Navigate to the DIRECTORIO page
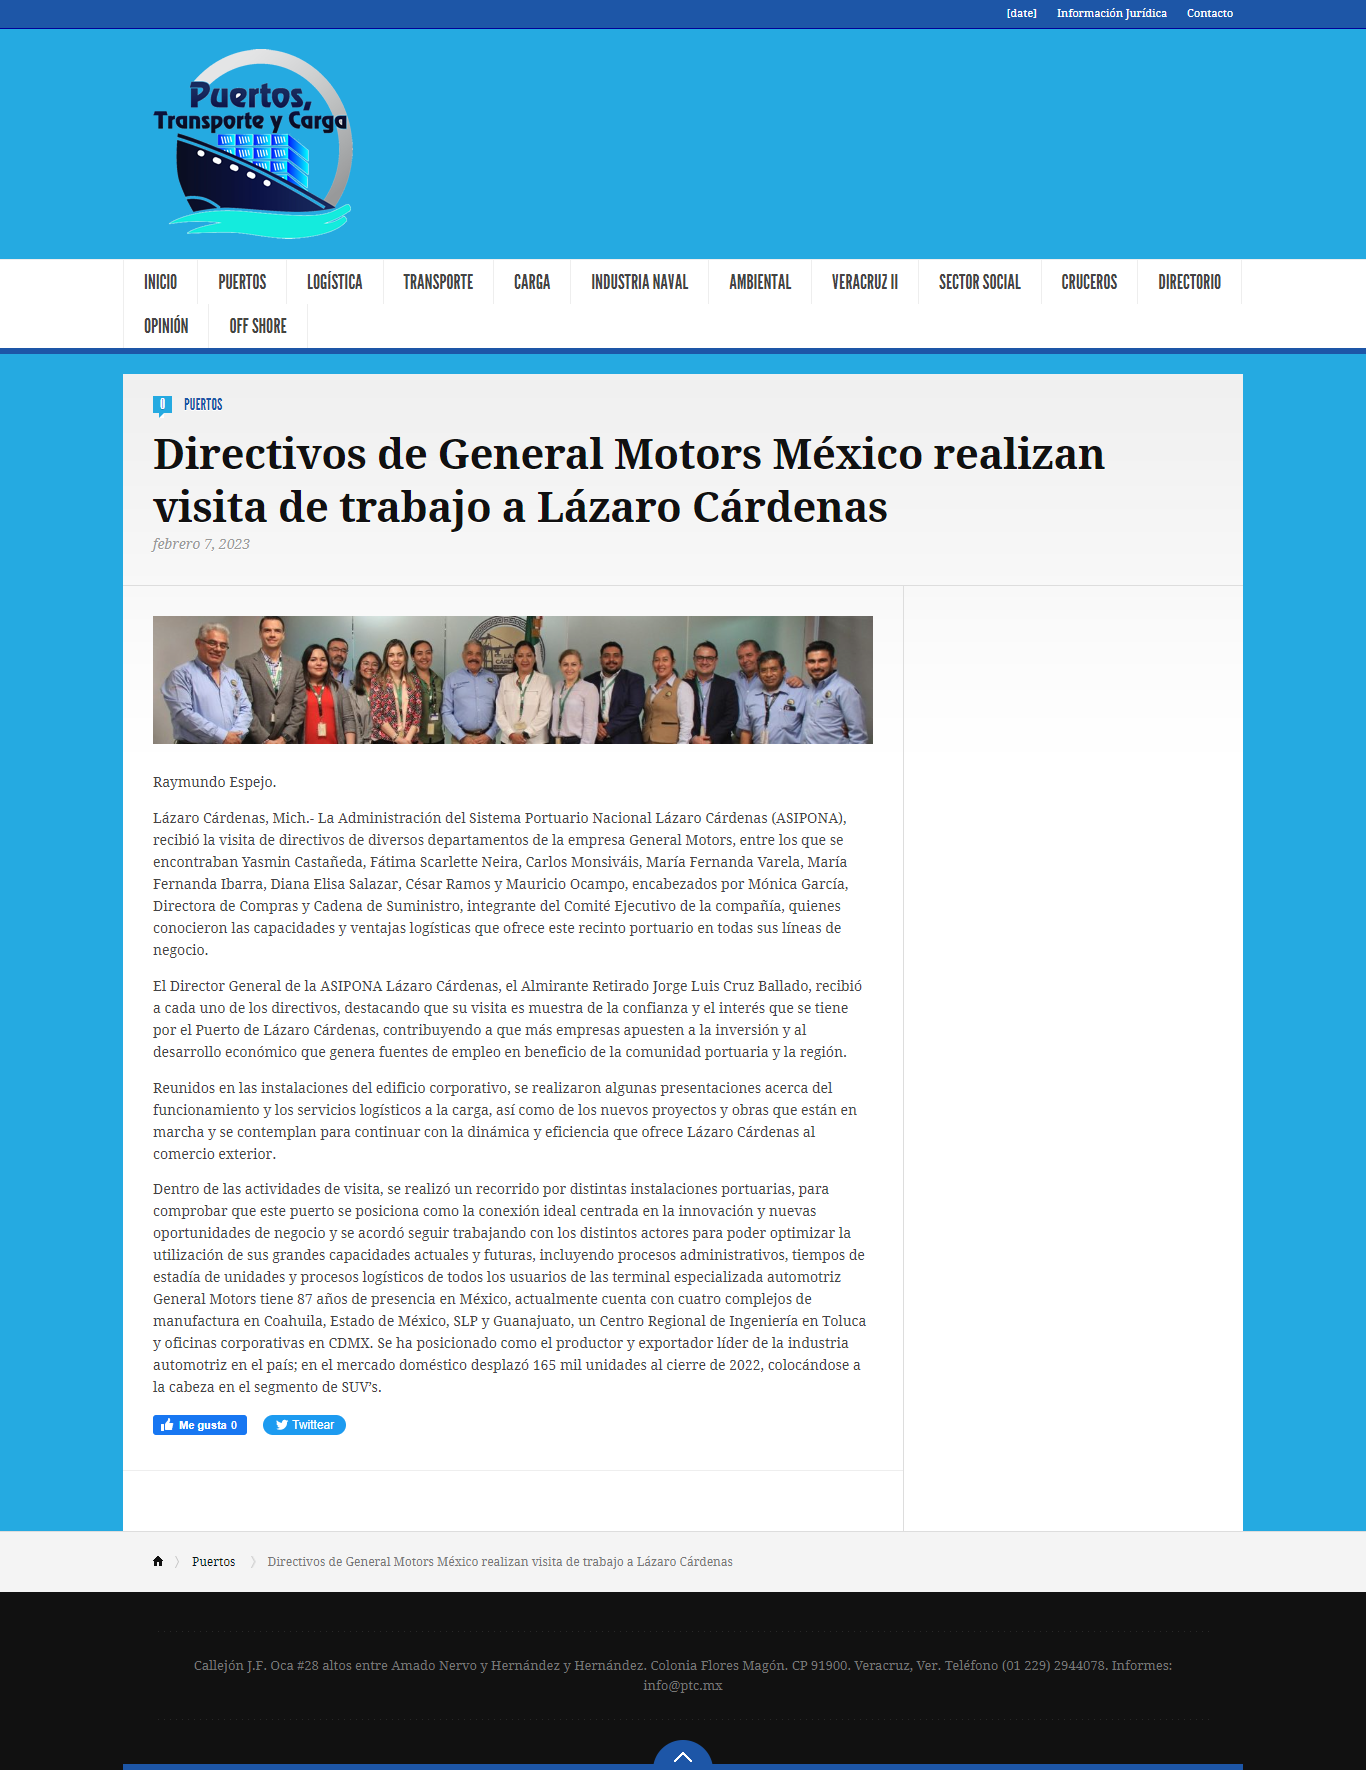The height and width of the screenshot is (1770, 1366). pyautogui.click(x=1189, y=282)
